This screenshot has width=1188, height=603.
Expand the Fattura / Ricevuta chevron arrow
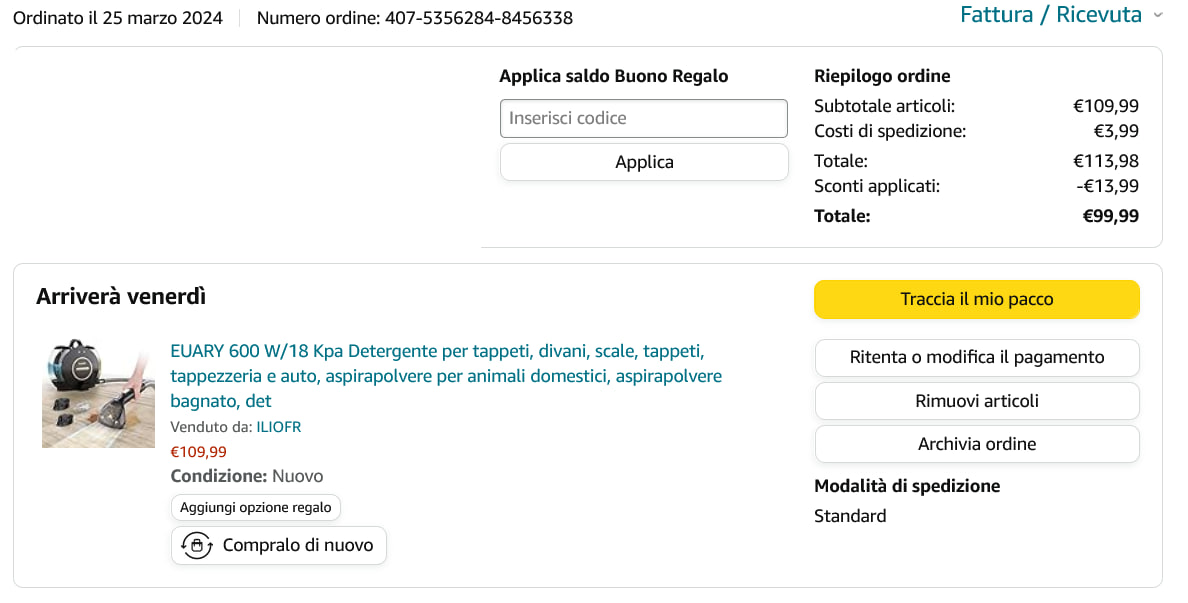1158,15
